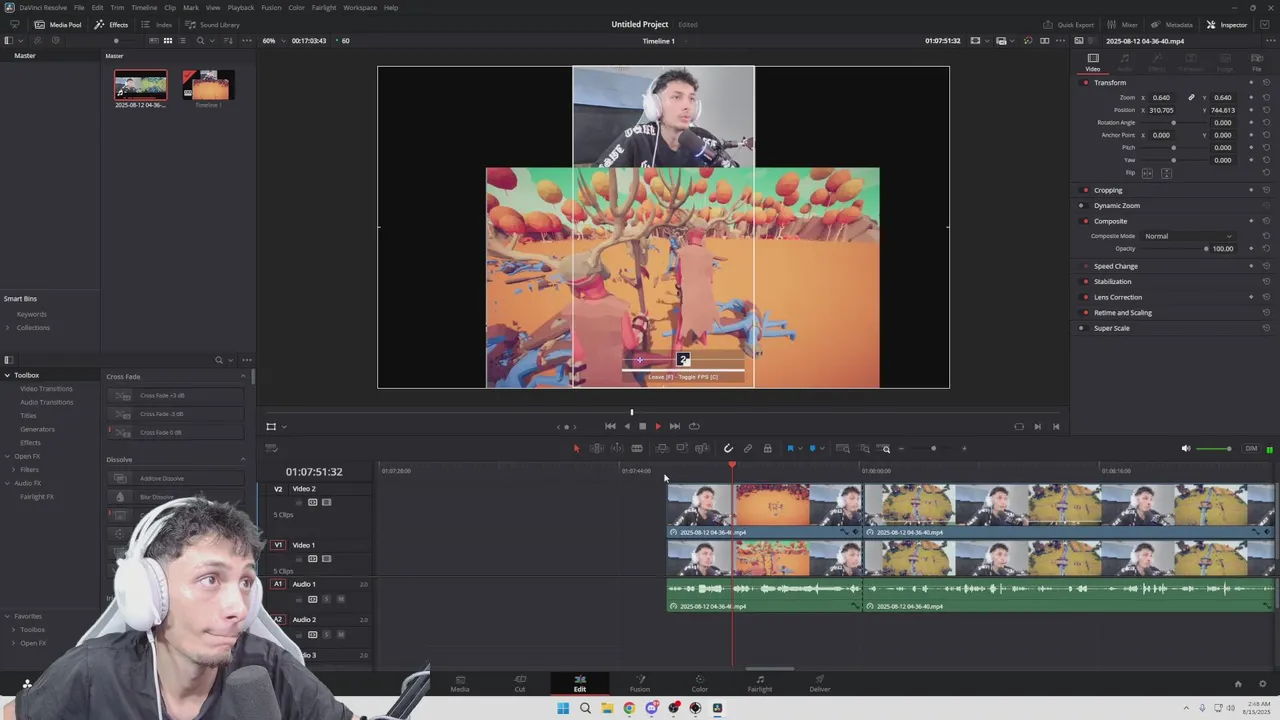
Task: Toggle Zoom X/Y link chain icon
Action: [1191, 98]
